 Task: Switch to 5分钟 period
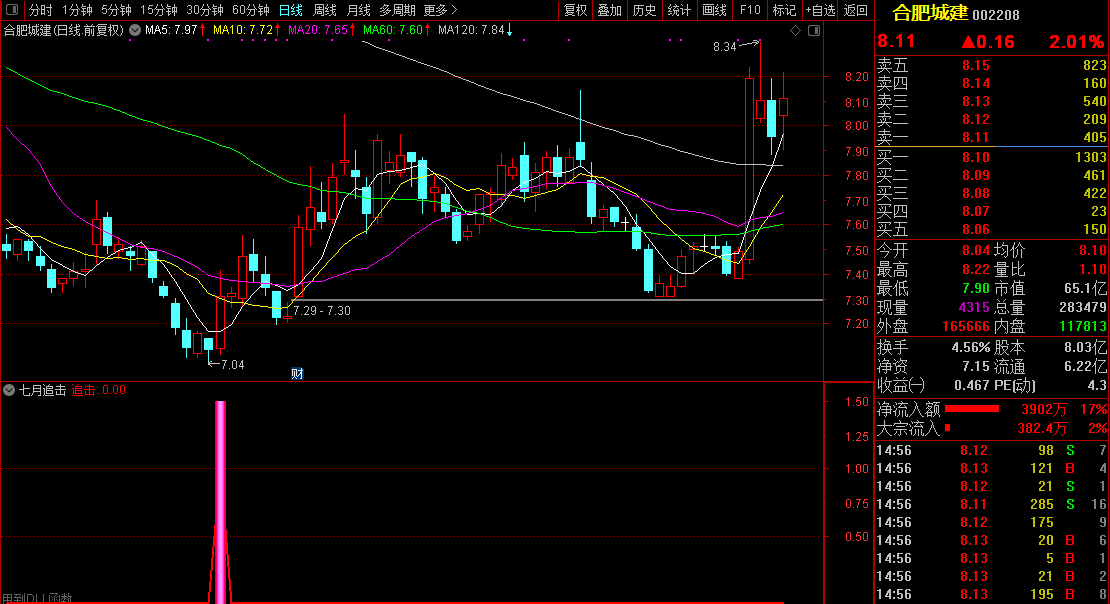[x=116, y=10]
